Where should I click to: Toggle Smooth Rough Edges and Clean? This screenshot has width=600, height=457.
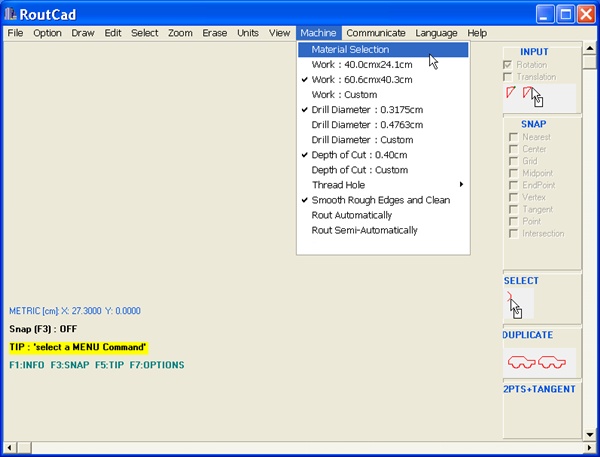(x=383, y=200)
